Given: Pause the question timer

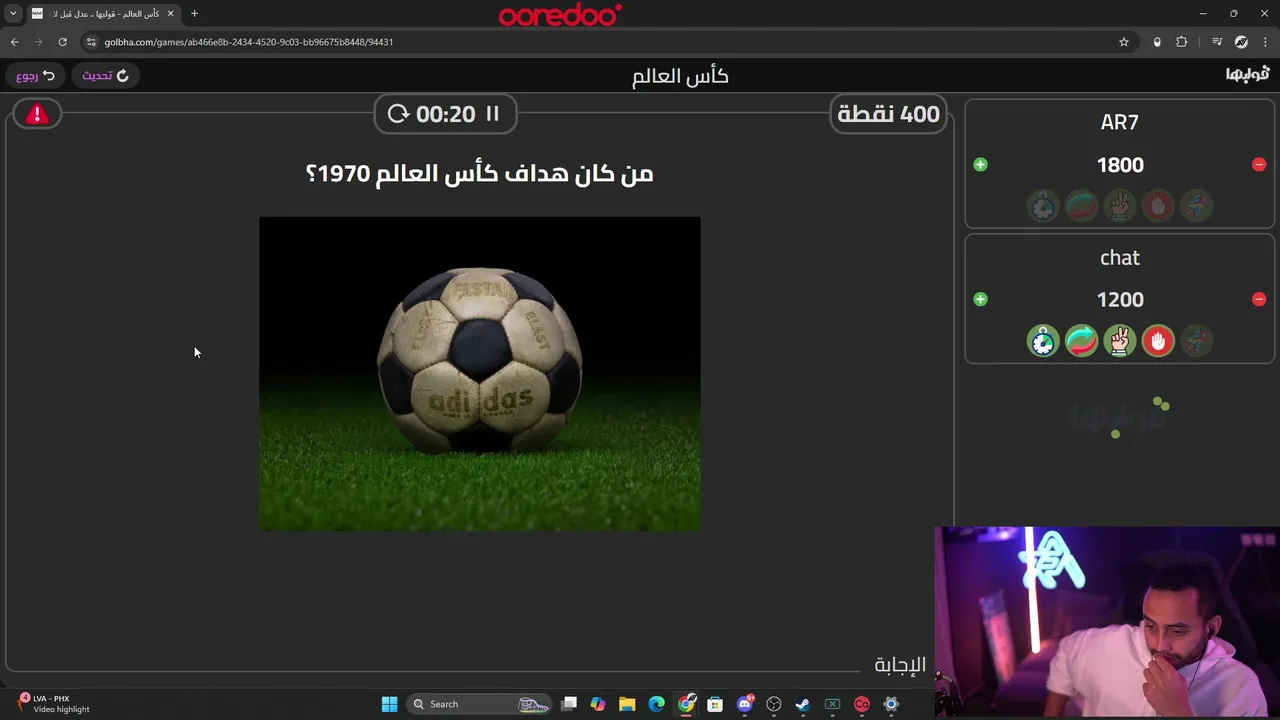Looking at the screenshot, I should [x=492, y=114].
